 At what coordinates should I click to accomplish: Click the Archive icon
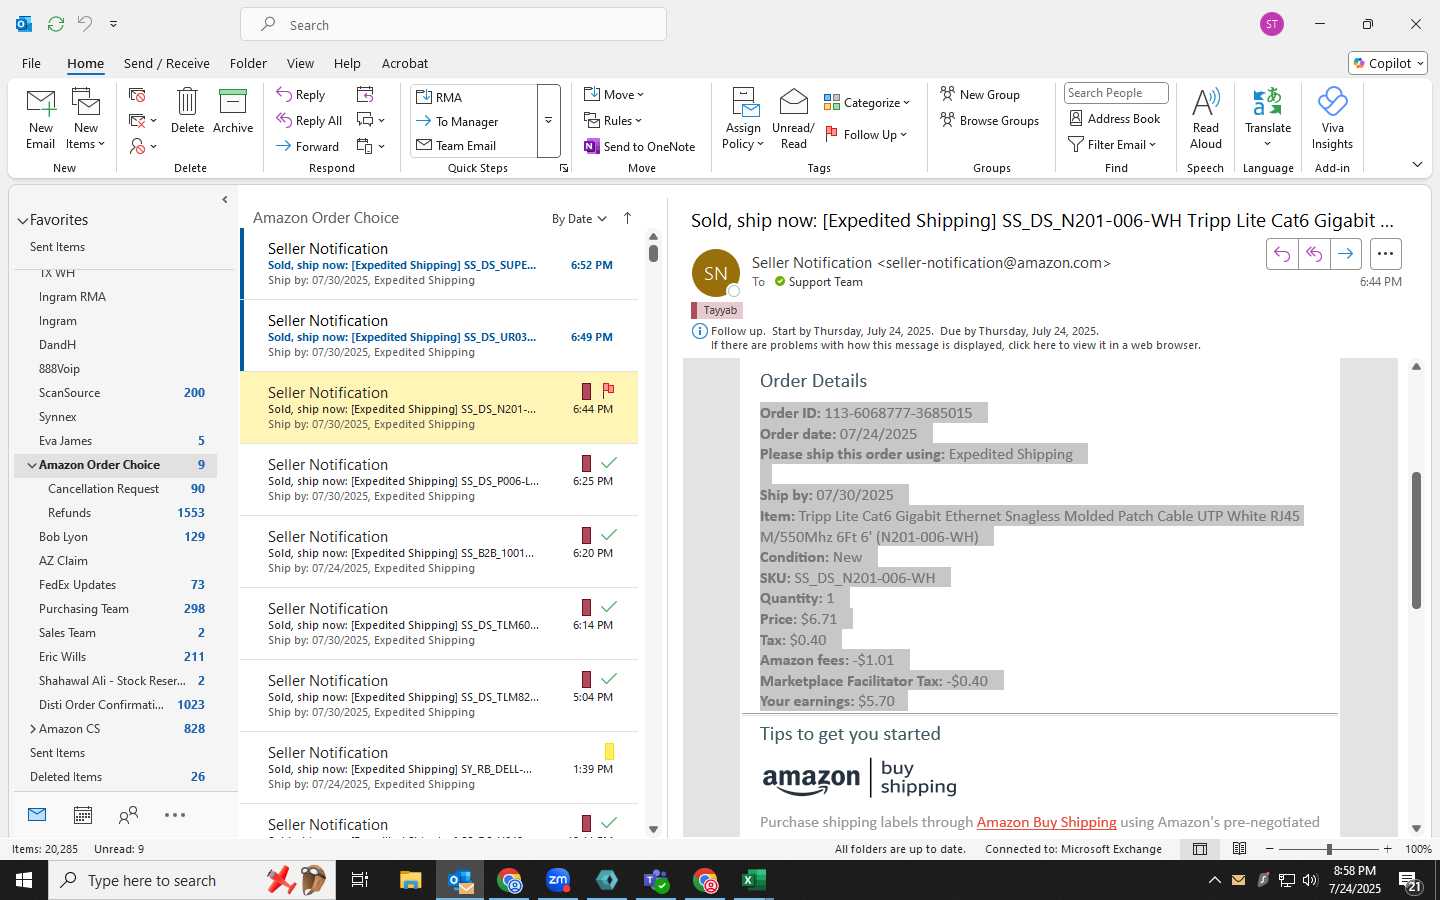point(233,111)
